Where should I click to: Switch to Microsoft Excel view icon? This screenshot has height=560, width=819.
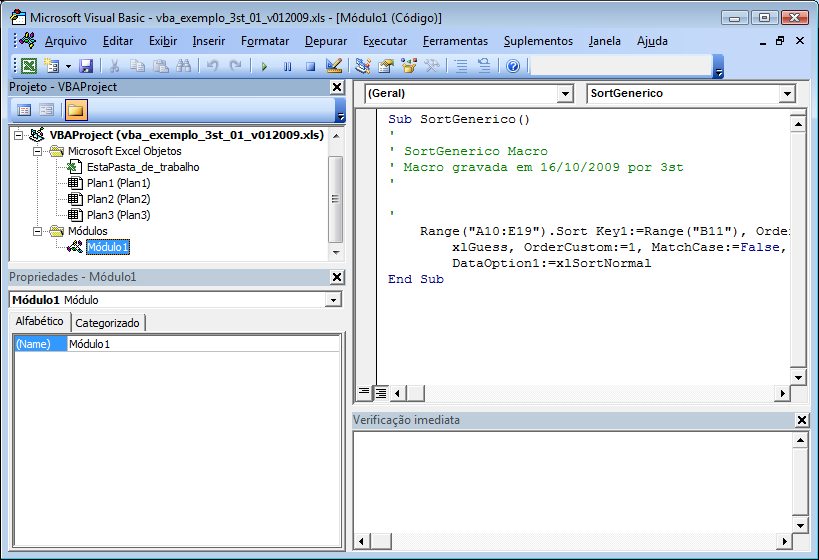click(x=29, y=66)
